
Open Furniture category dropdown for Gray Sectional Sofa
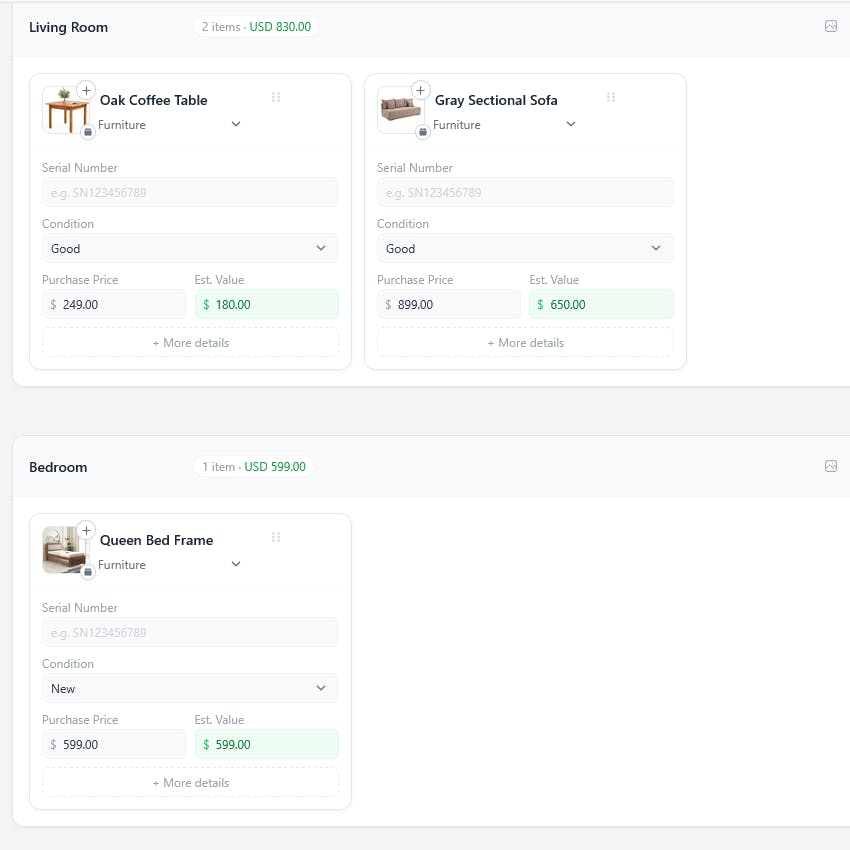click(x=504, y=125)
